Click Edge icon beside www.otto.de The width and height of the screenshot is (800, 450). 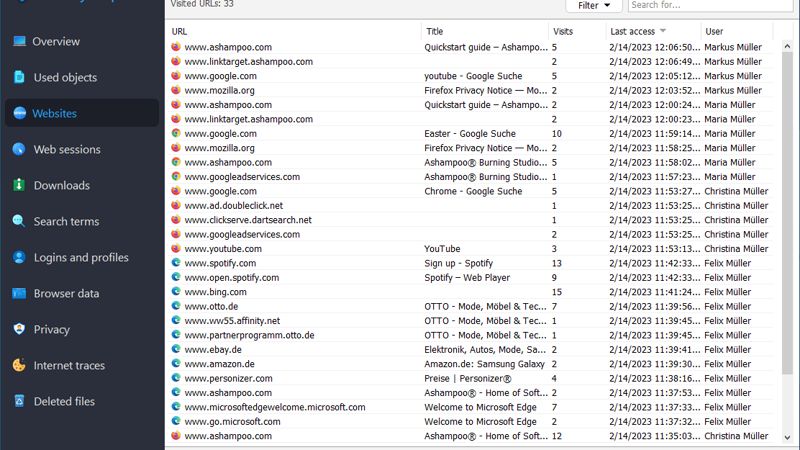[x=176, y=306]
